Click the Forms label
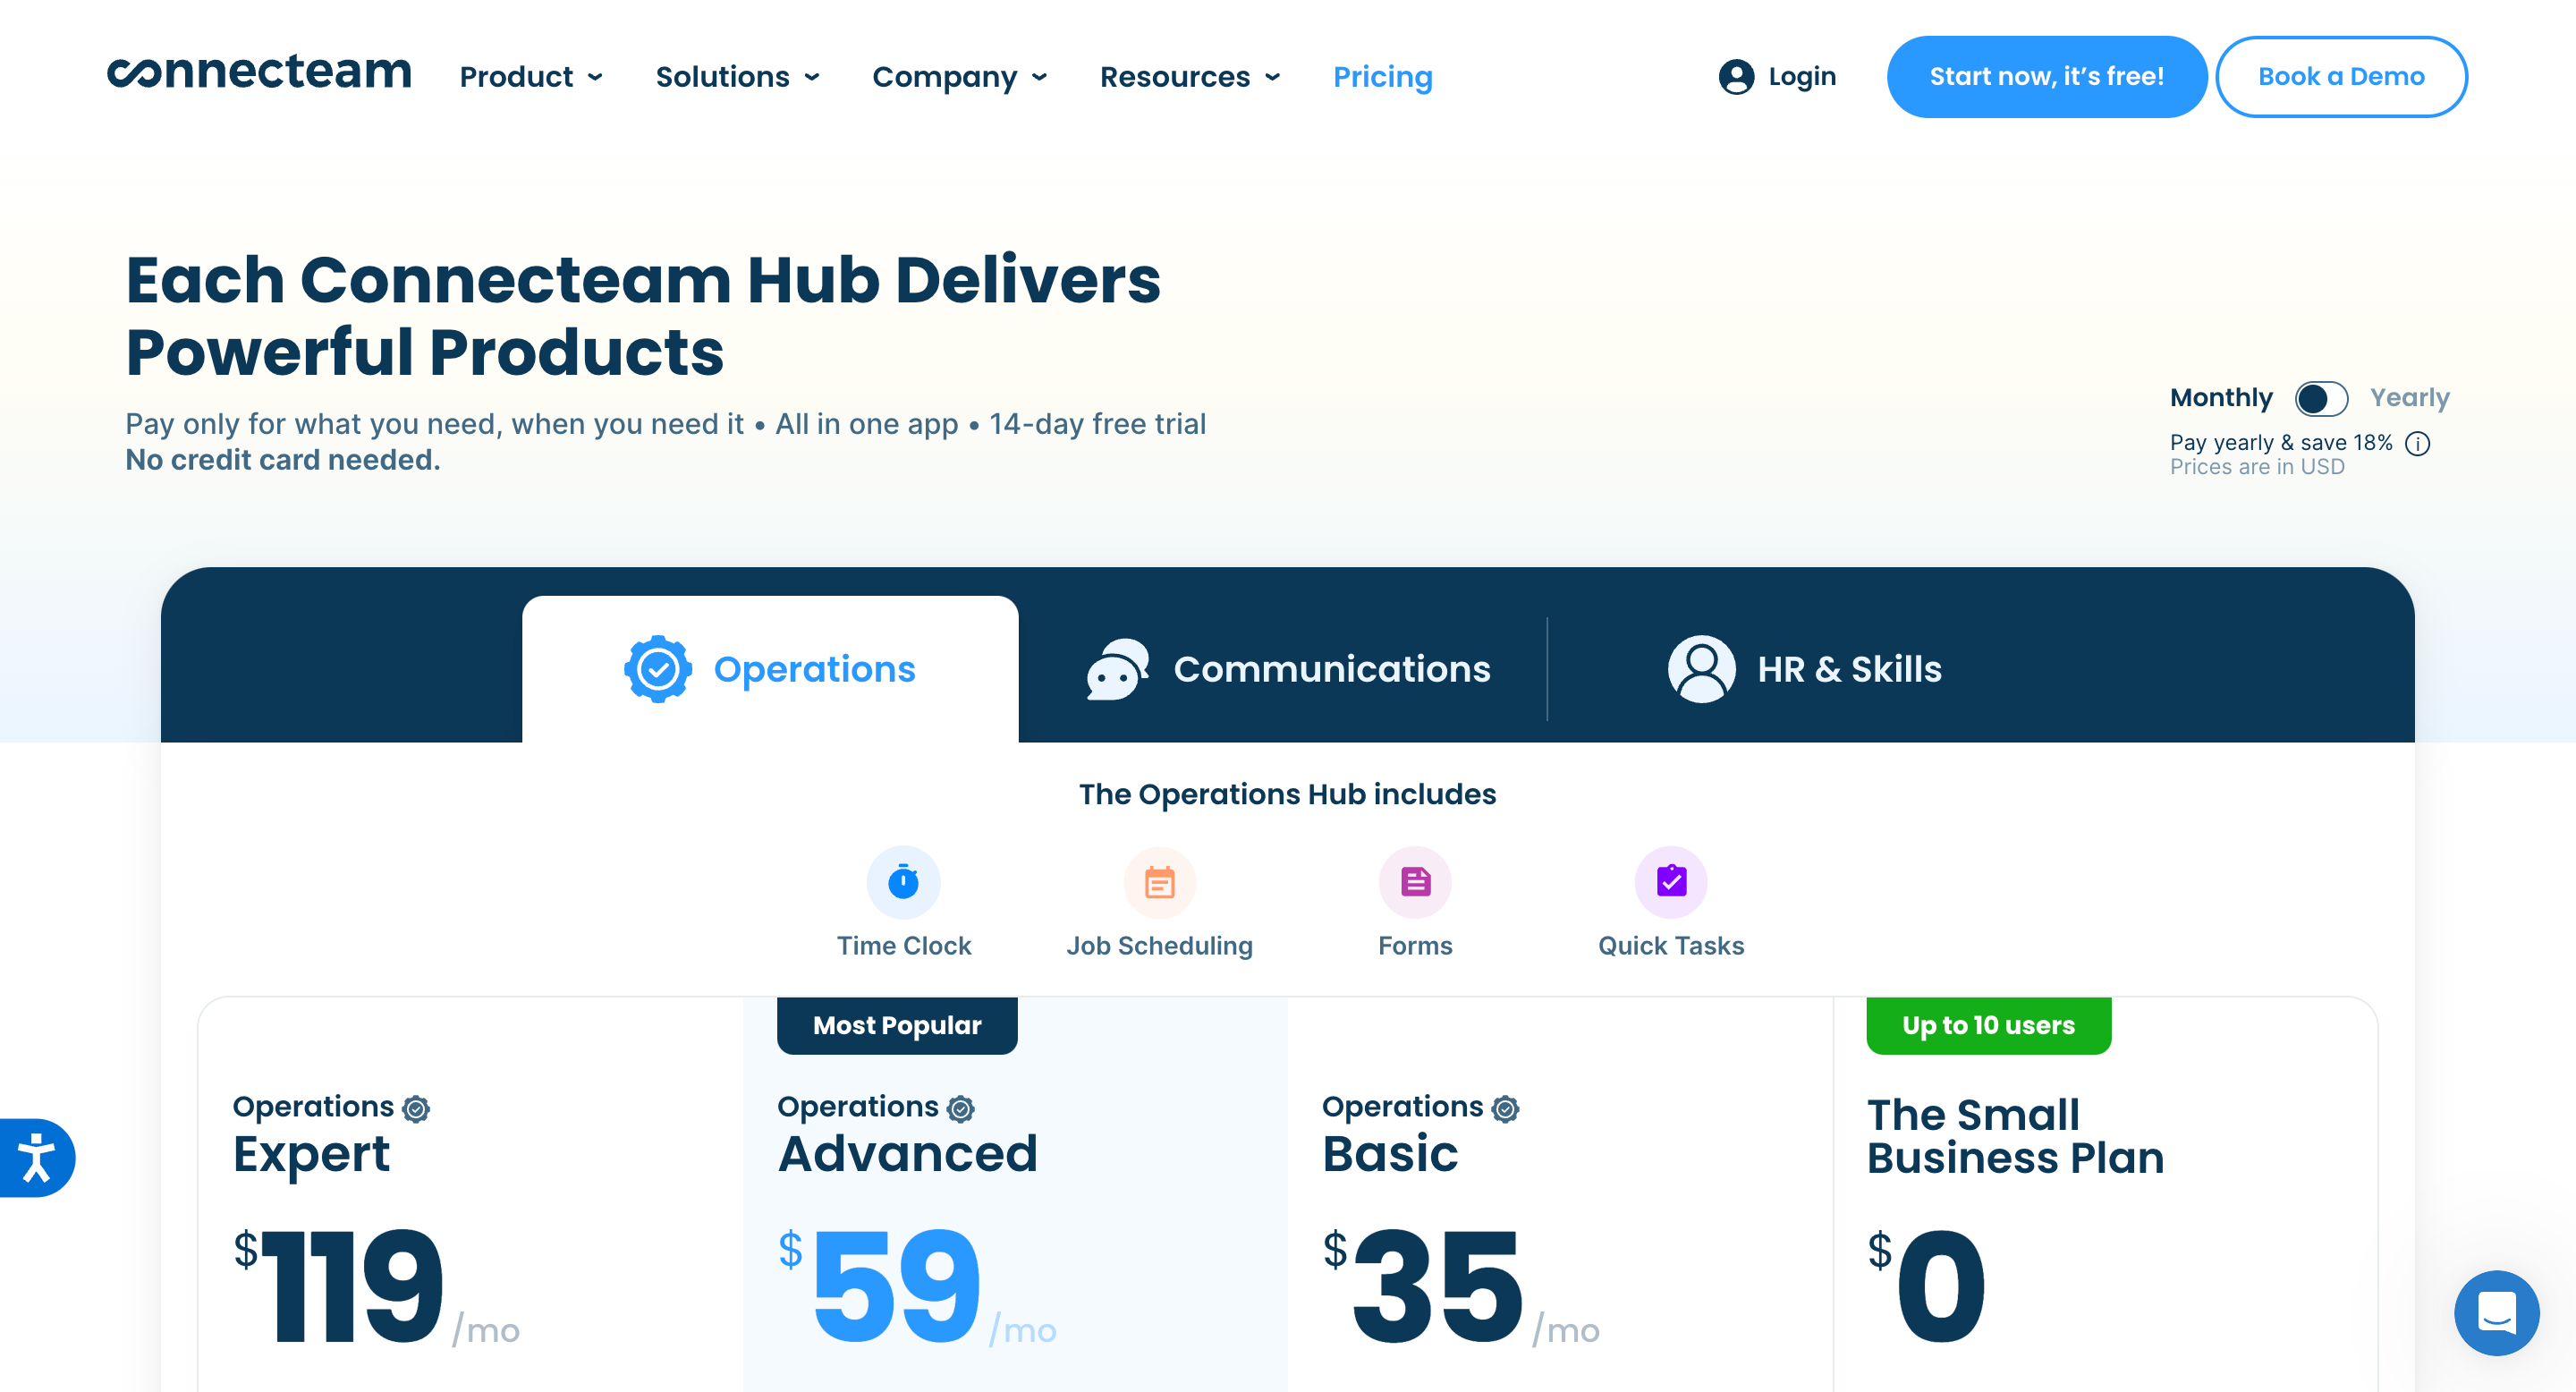 (x=1415, y=946)
